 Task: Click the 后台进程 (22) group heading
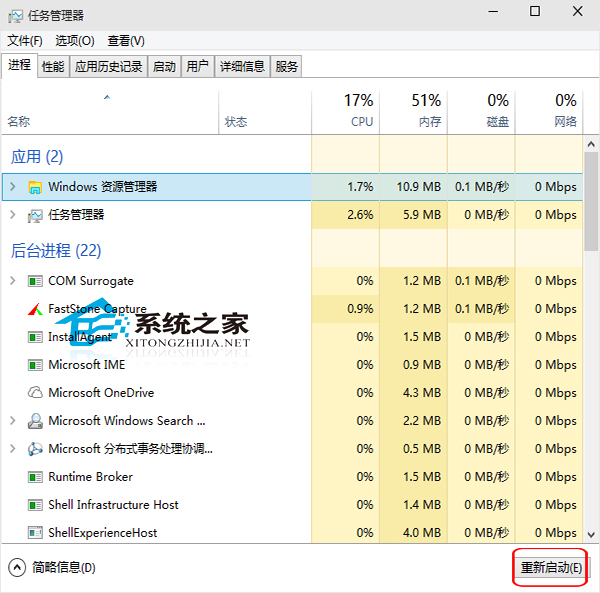56,251
